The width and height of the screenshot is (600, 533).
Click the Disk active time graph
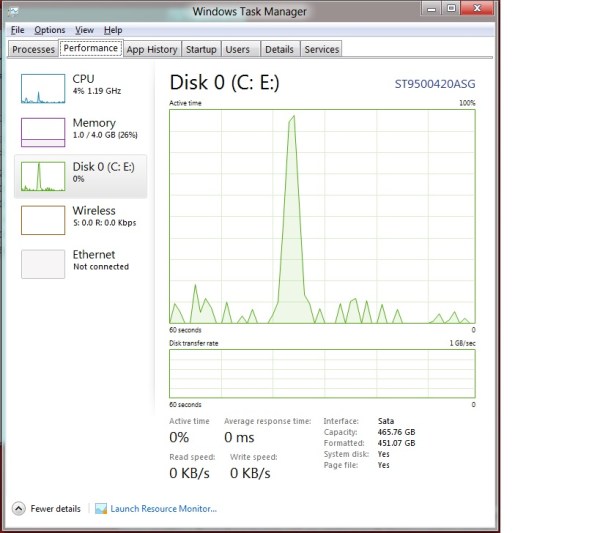pyautogui.click(x=322, y=216)
